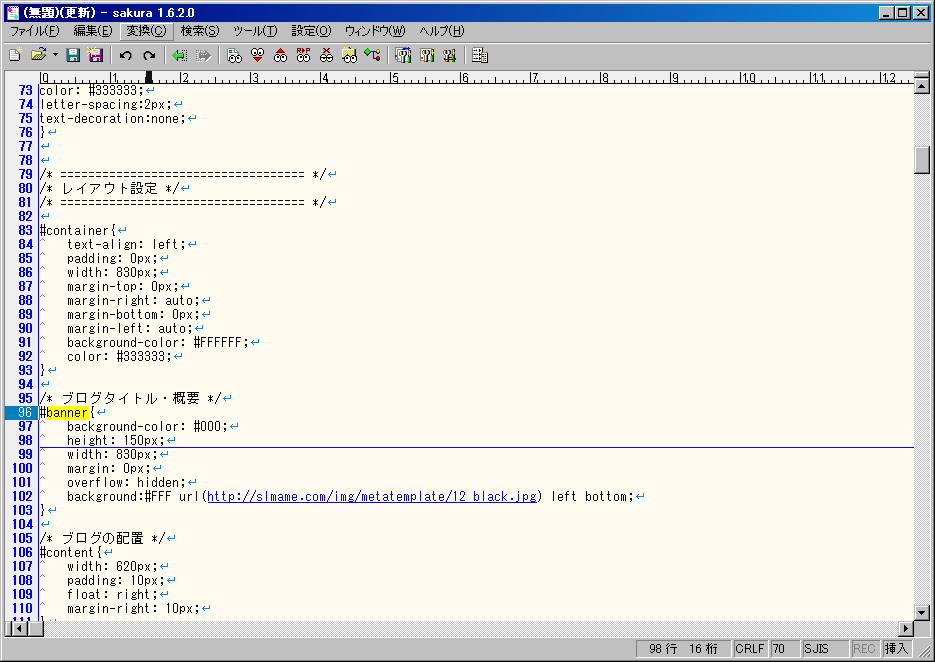The image size is (935, 662).
Task: Click the last toolbar list icon
Action: point(479,55)
